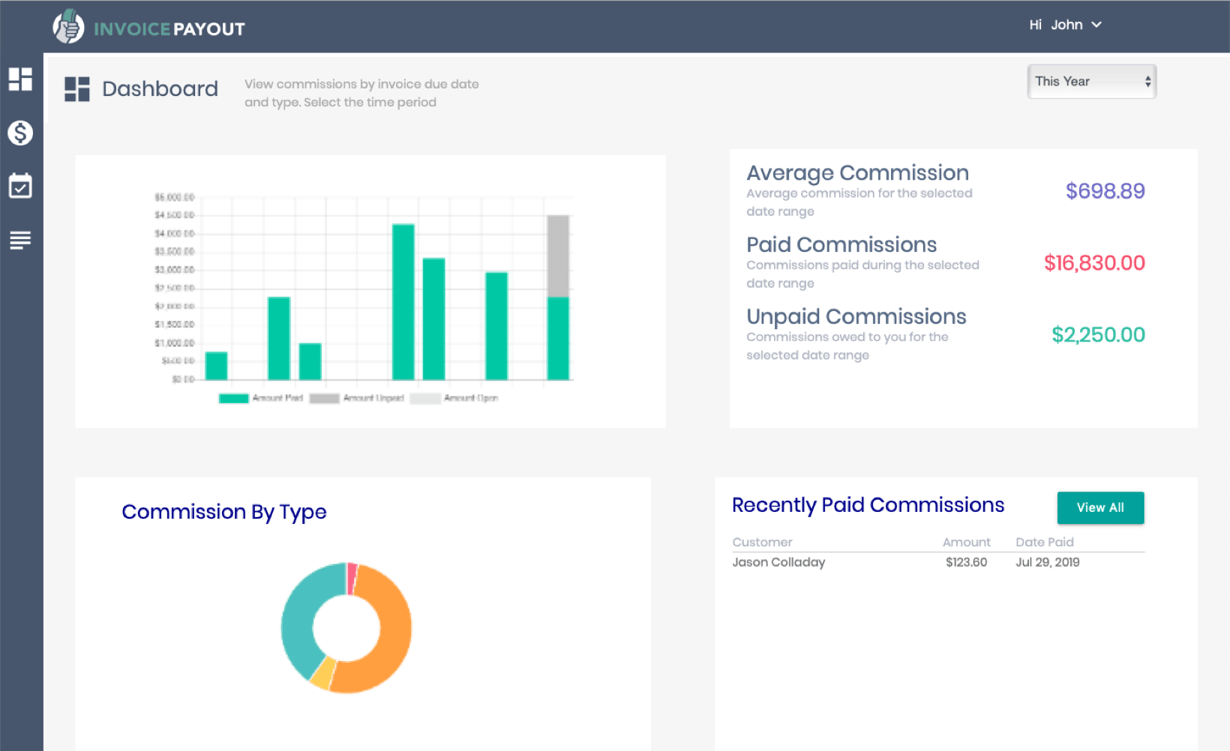Expand the Hi John account menu chevron
Image resolution: width=1230 pixels, height=751 pixels.
pos(1096,24)
